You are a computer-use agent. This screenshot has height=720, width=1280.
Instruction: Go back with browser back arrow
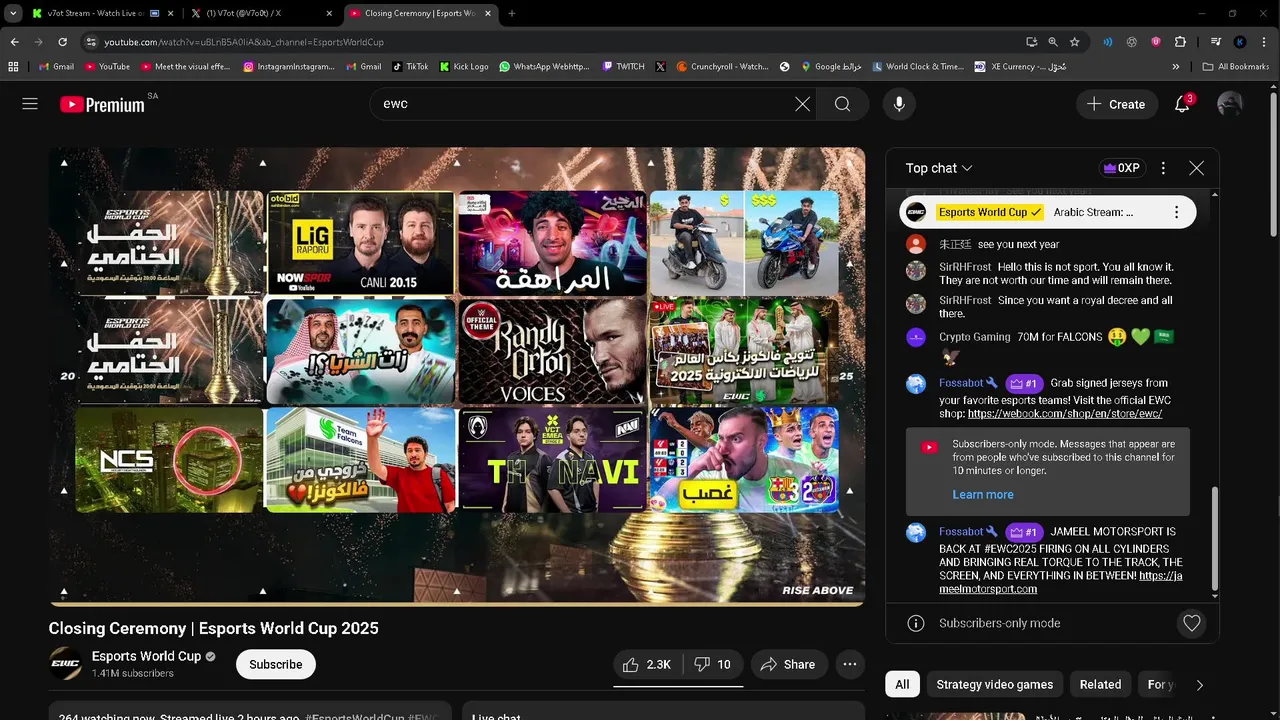(15, 42)
